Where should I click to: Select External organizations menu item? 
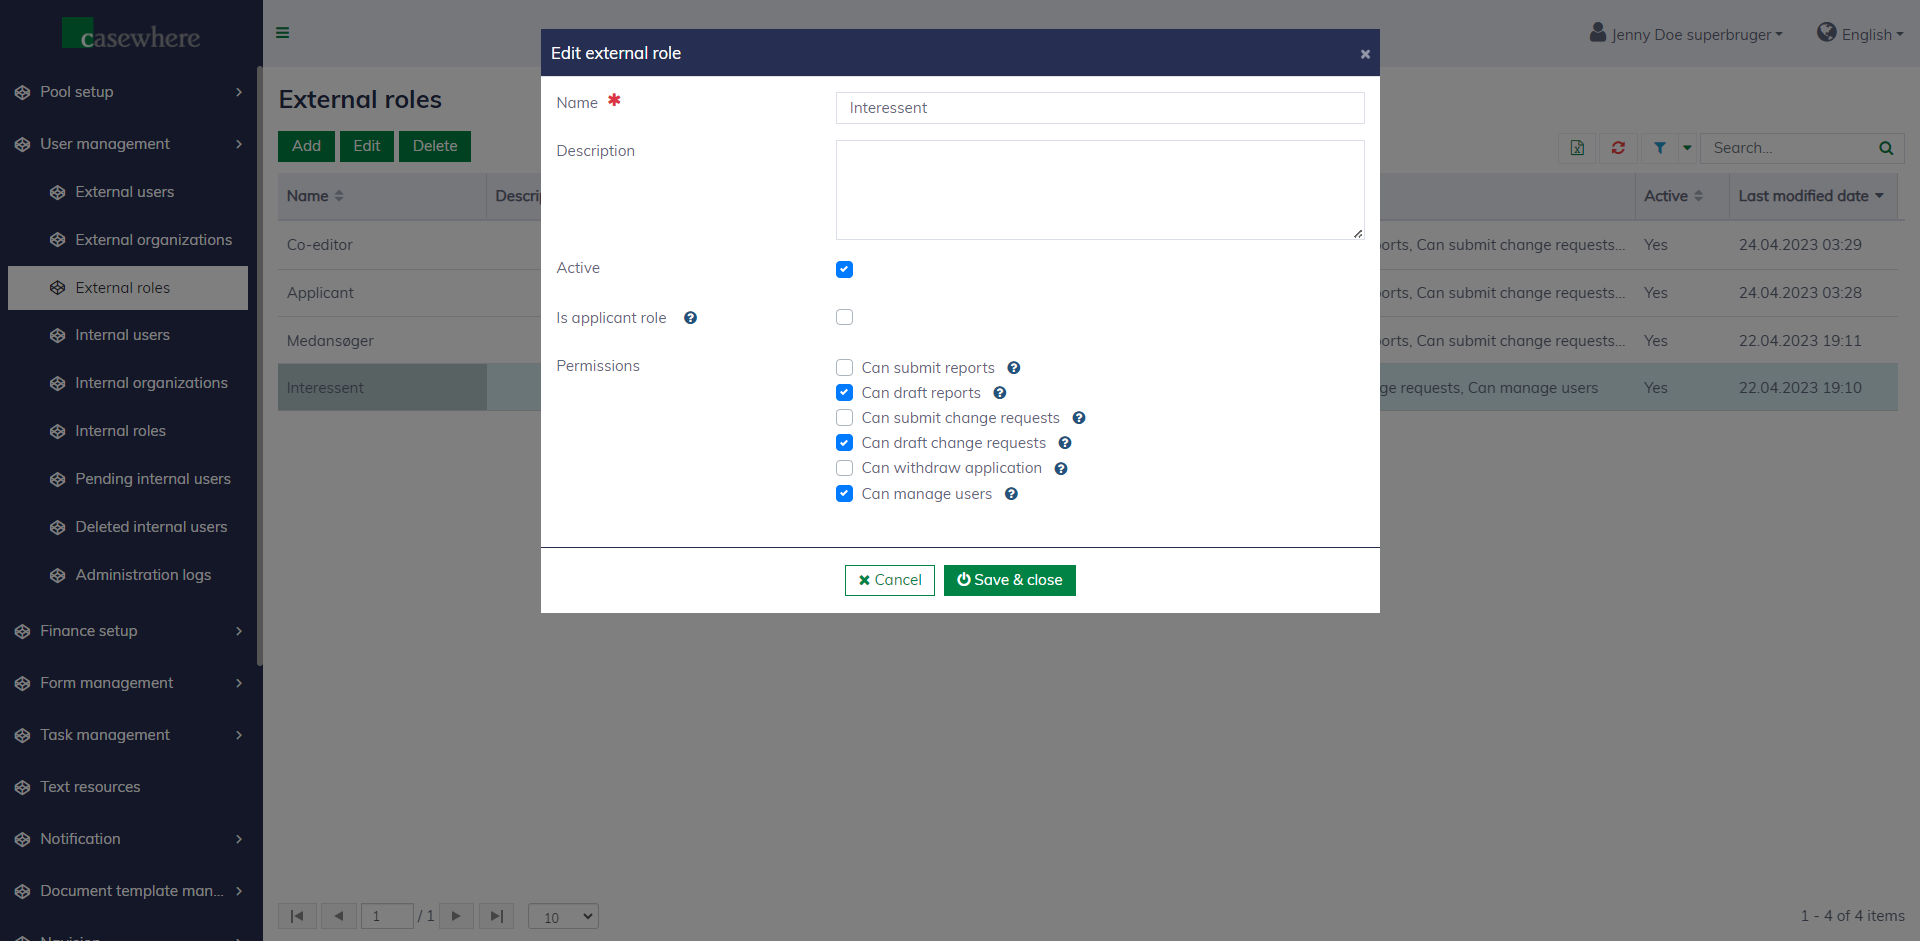[153, 240]
